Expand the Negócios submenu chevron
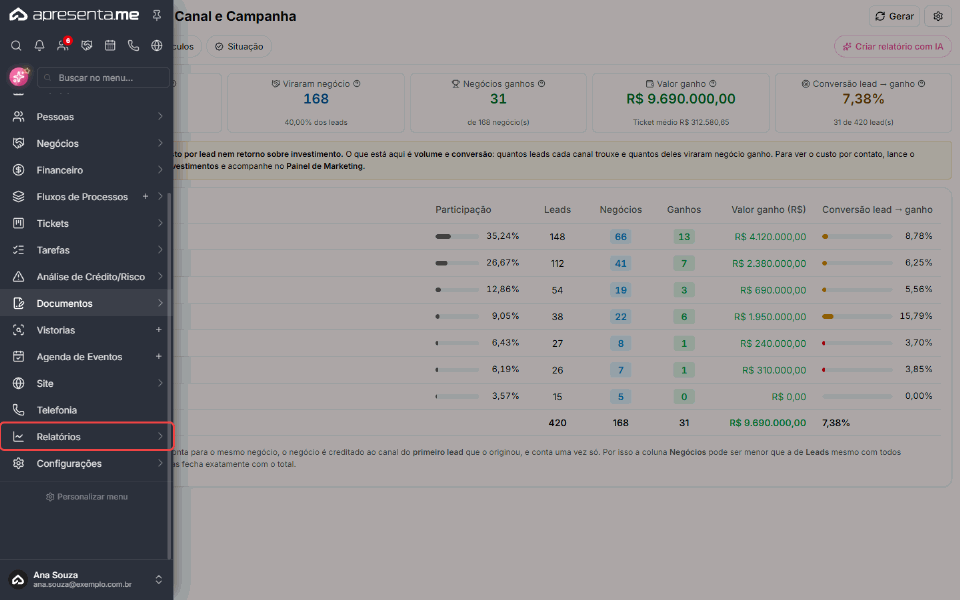 click(160, 143)
